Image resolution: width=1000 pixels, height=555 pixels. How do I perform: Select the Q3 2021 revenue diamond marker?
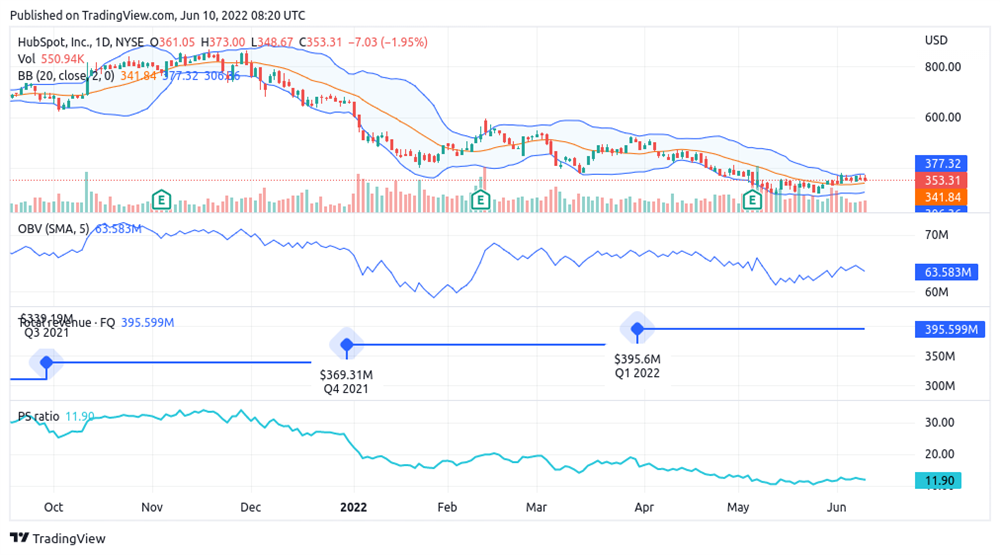coord(45,362)
